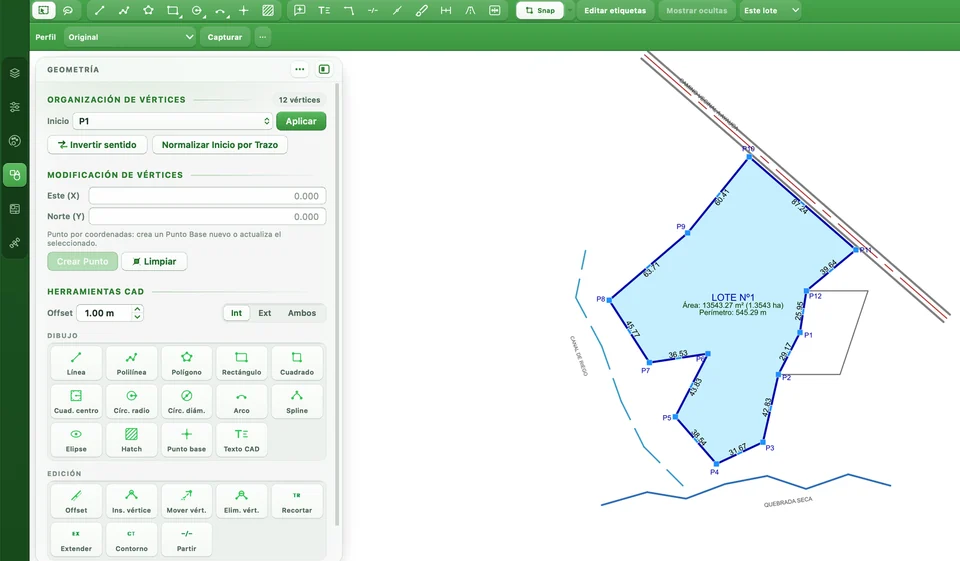Click the nodes network icon in sidebar
This screenshot has width=960, height=561.
[15, 243]
